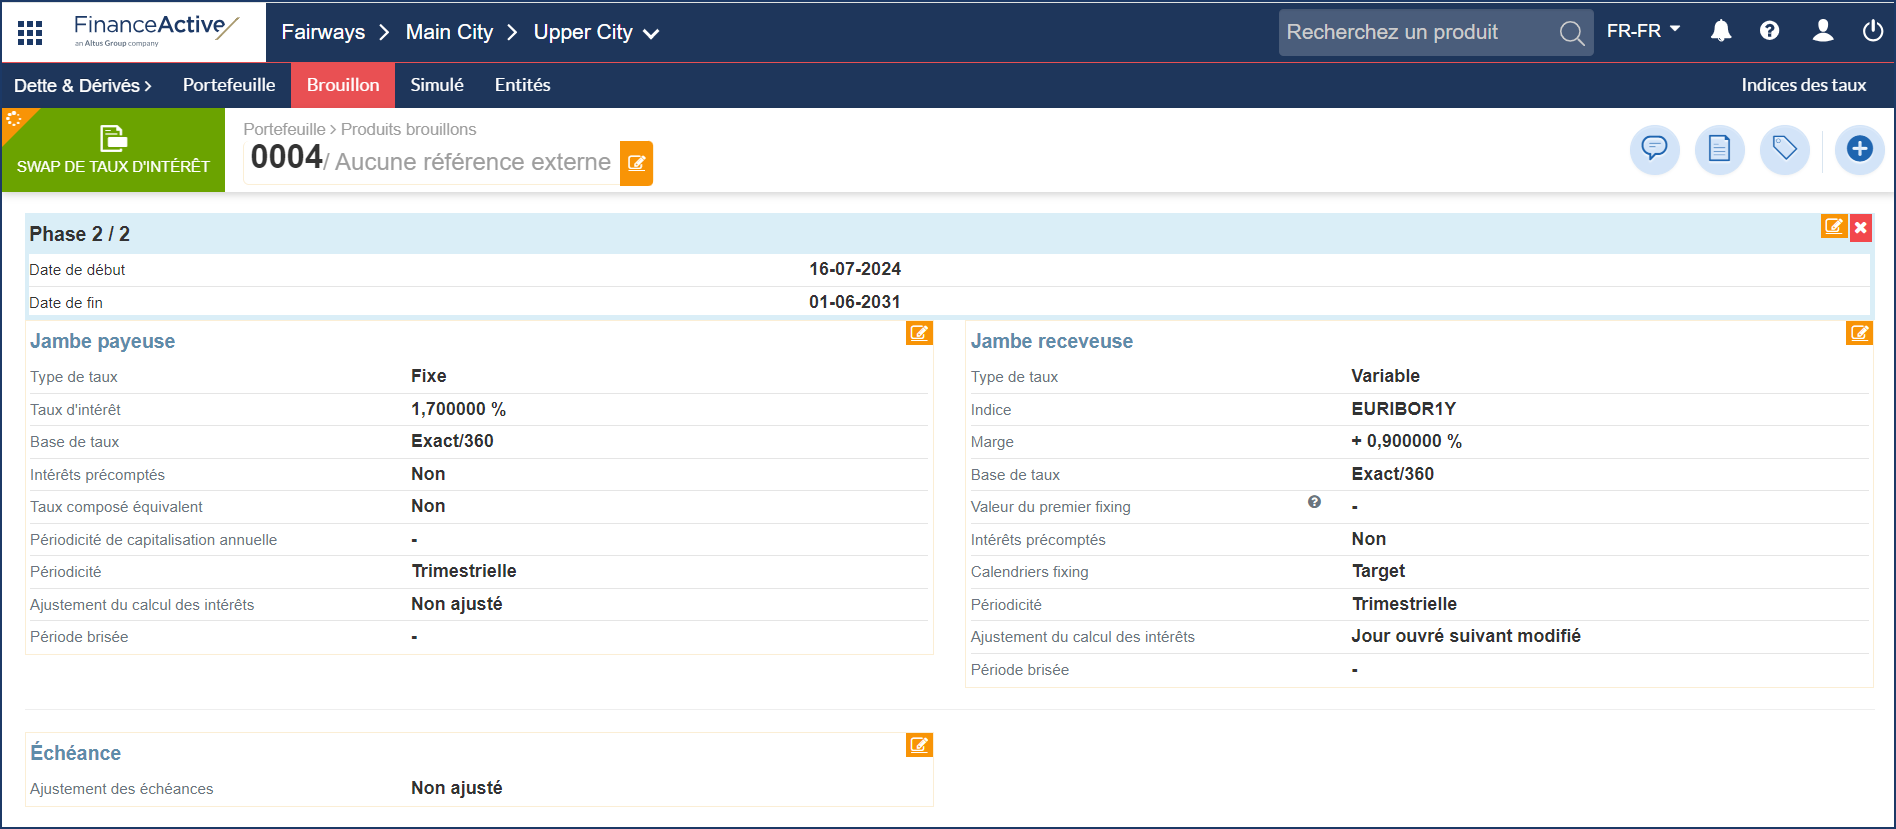
Task: Open the apps grid menu
Action: click(30, 33)
